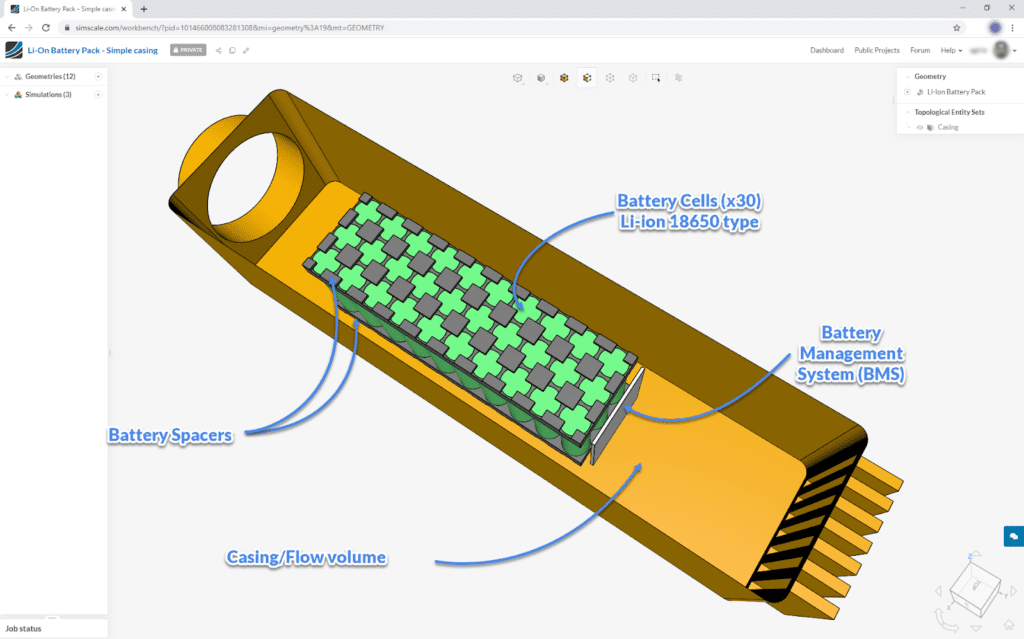Click the wireframe cube icon in the toolbar

(x=517, y=77)
